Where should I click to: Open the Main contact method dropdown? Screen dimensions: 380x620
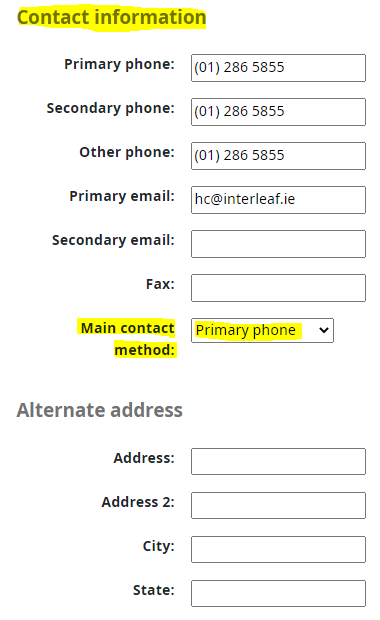[262, 330]
